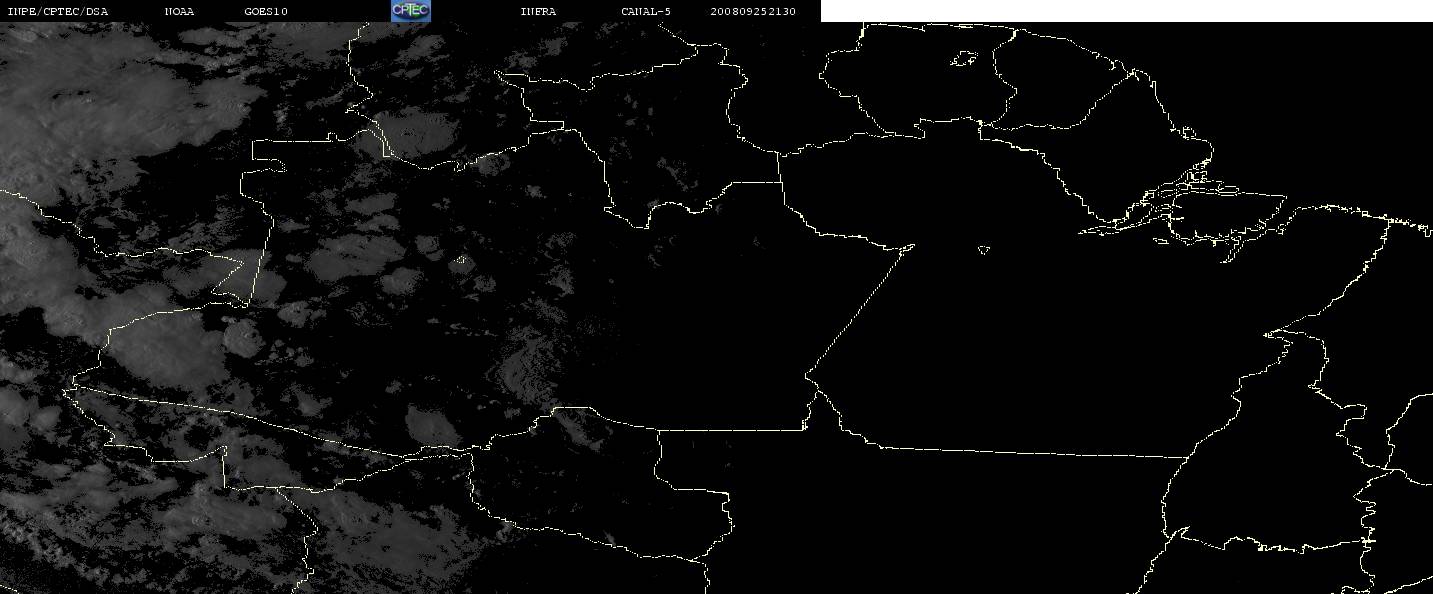Click the "INPE/CPTEC/DSA" header text
Image resolution: width=1433 pixels, height=594 pixels.
[57, 12]
